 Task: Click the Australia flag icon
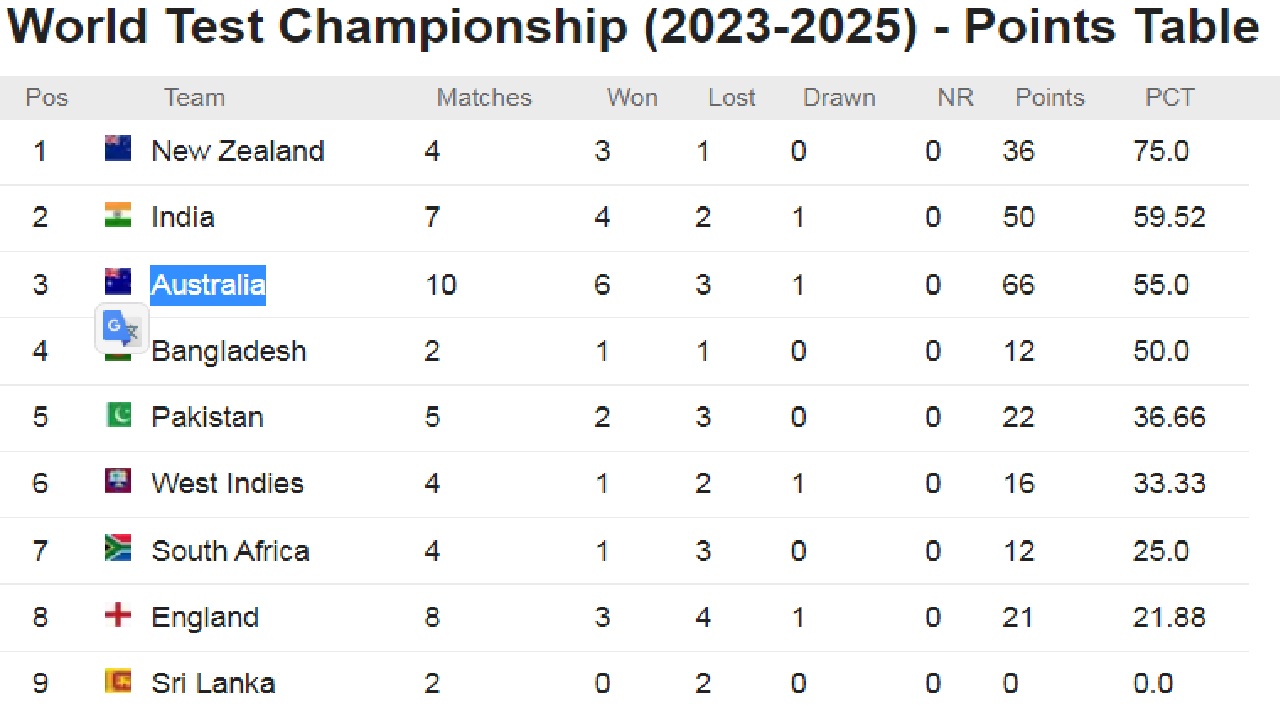coord(118,281)
